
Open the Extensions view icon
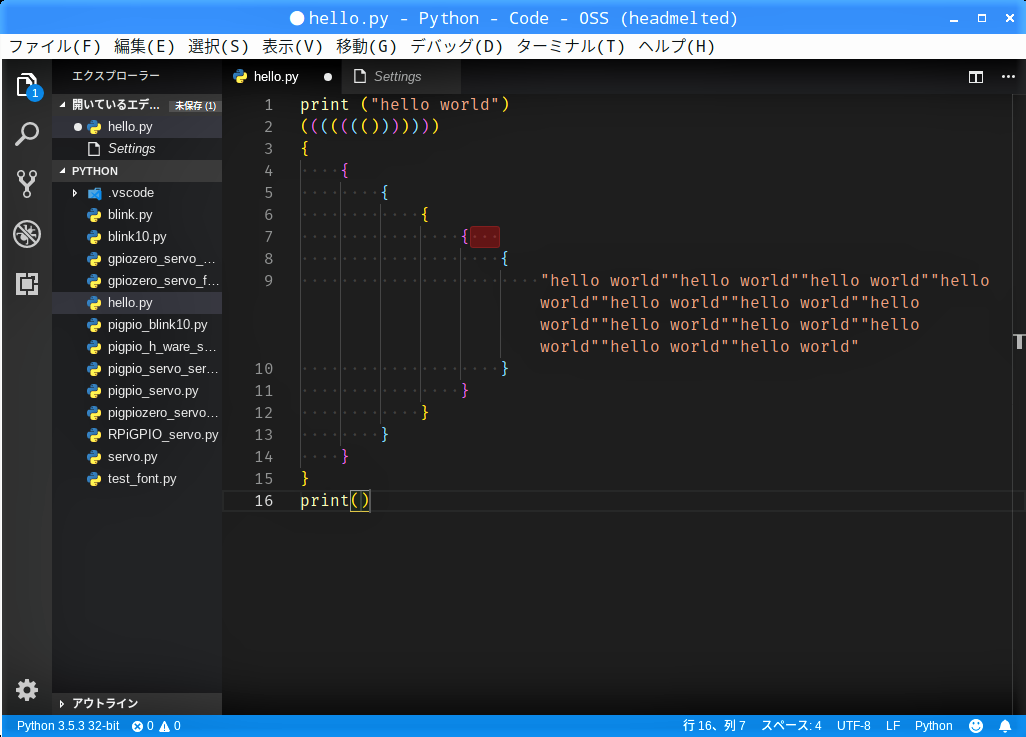coord(27,283)
